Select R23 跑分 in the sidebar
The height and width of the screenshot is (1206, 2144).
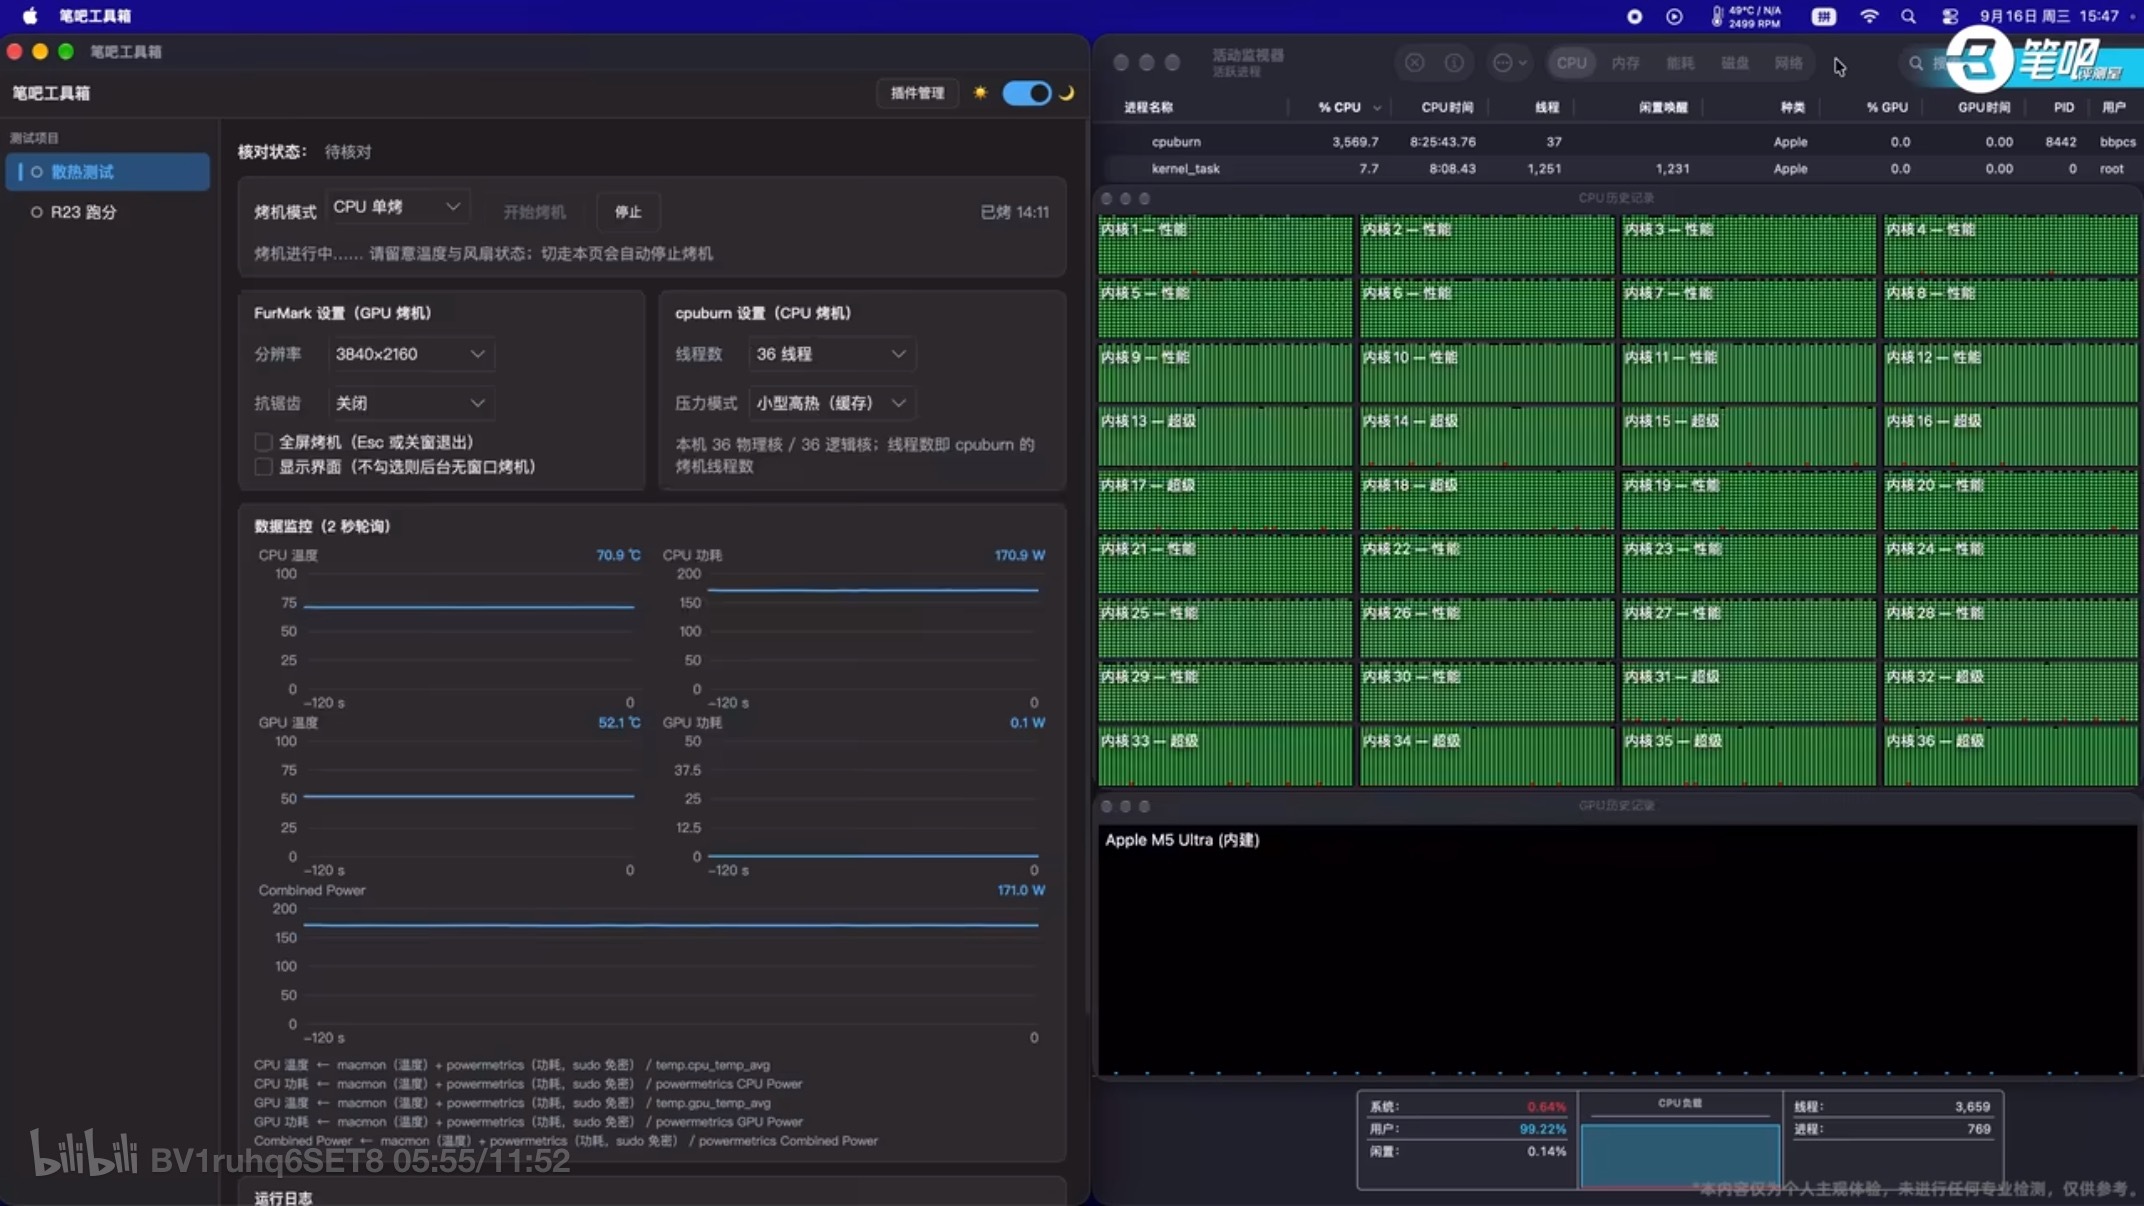[108, 212]
